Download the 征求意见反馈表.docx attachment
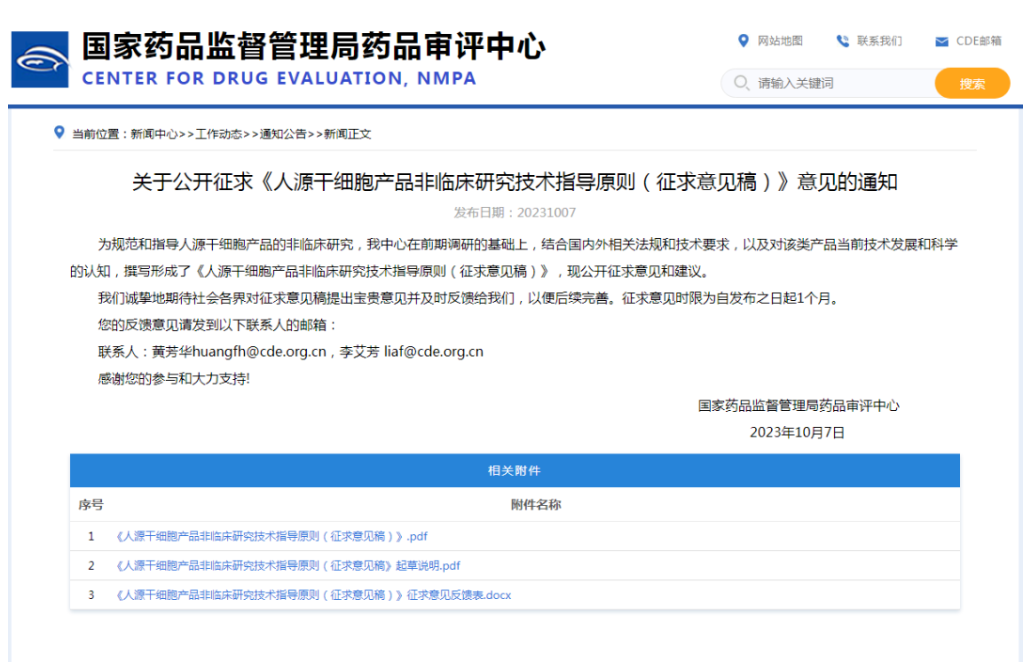Image resolution: width=1032 pixels, height=662 pixels. click(x=314, y=595)
